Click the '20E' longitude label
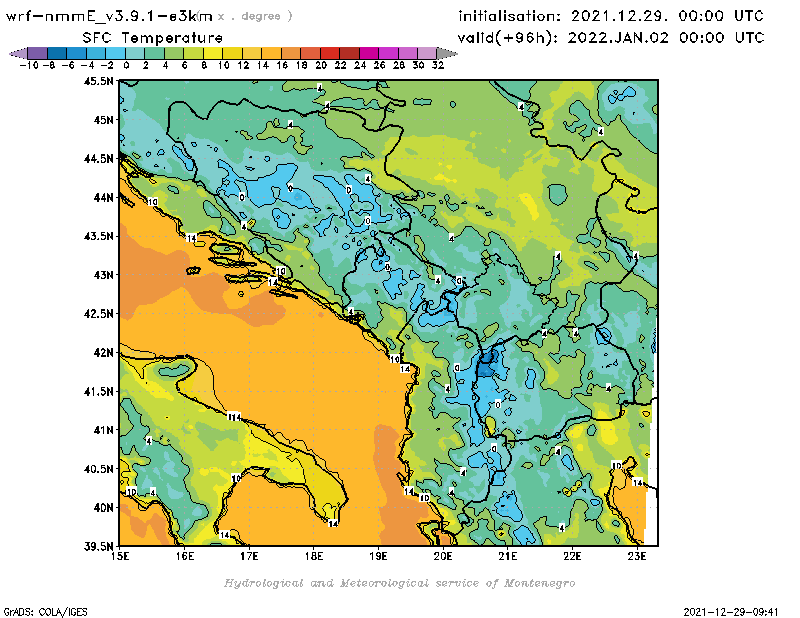This screenshot has height=618, width=800. click(443, 556)
